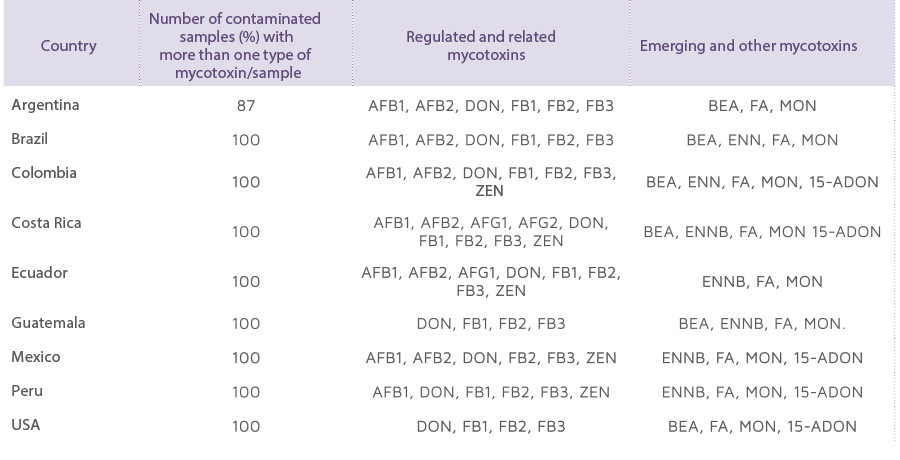900x460 pixels.
Task: Click the Peru country cell
Action: pos(27,391)
